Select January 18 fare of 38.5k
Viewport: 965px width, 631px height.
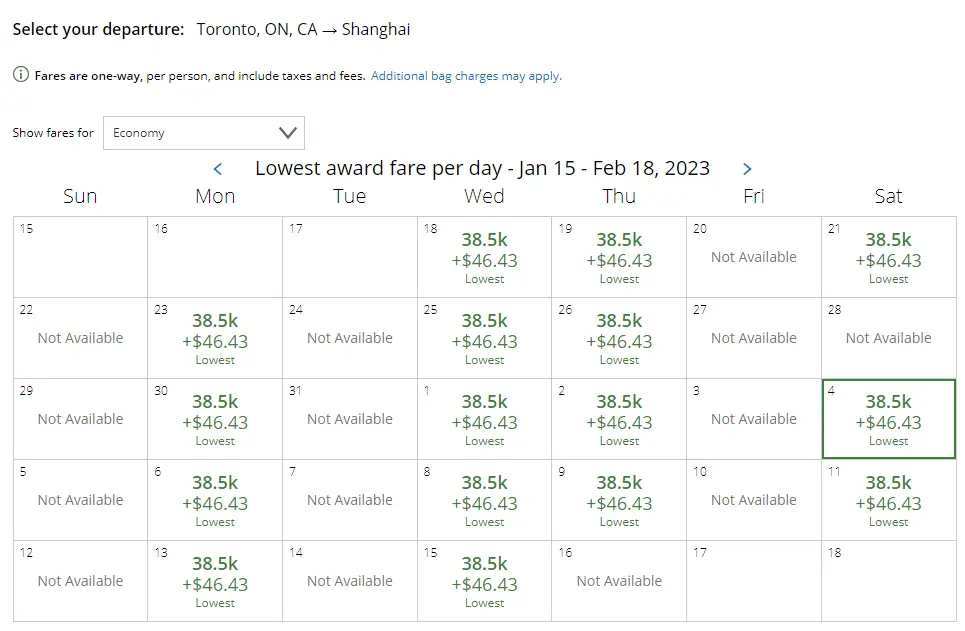[x=484, y=258]
